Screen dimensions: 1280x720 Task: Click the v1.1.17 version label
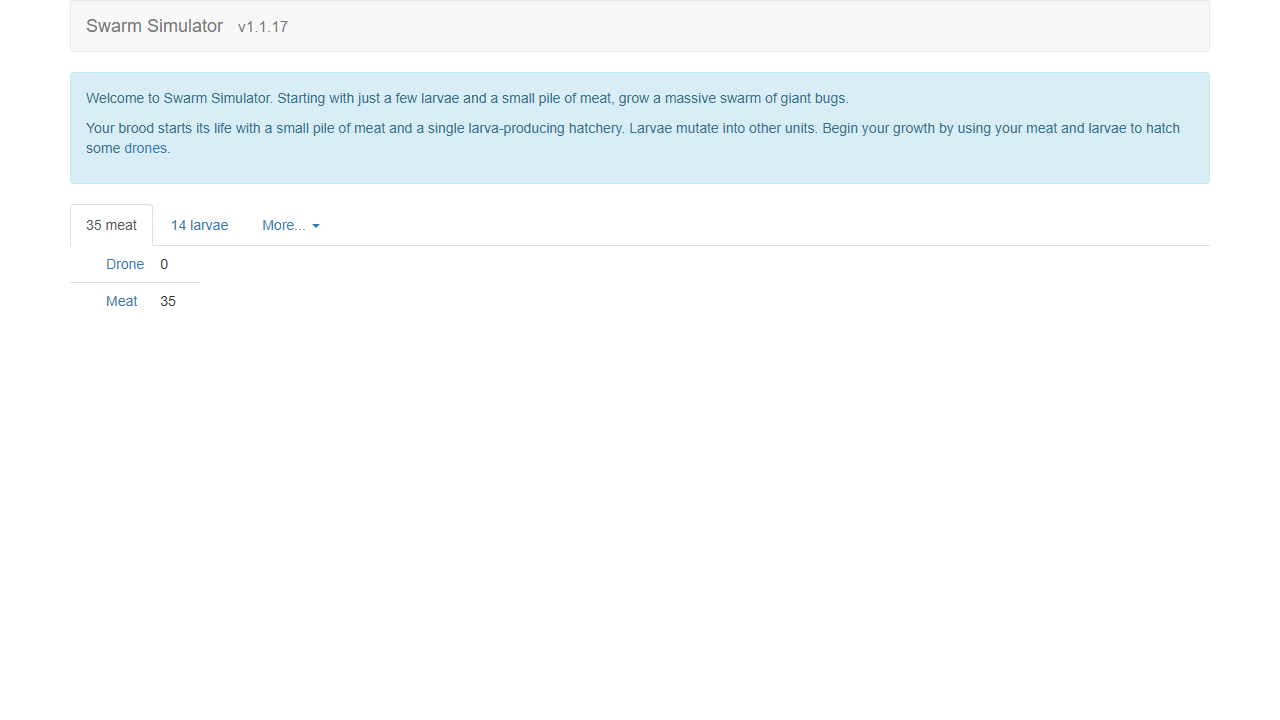pyautogui.click(x=263, y=27)
